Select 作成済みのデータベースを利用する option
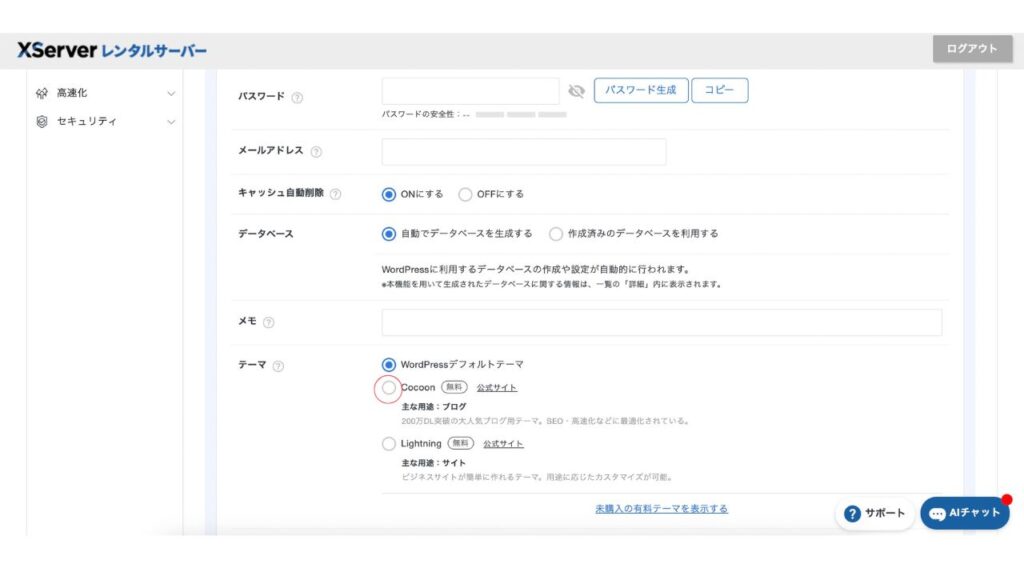Image resolution: width=1024 pixels, height=576 pixels. click(556, 234)
